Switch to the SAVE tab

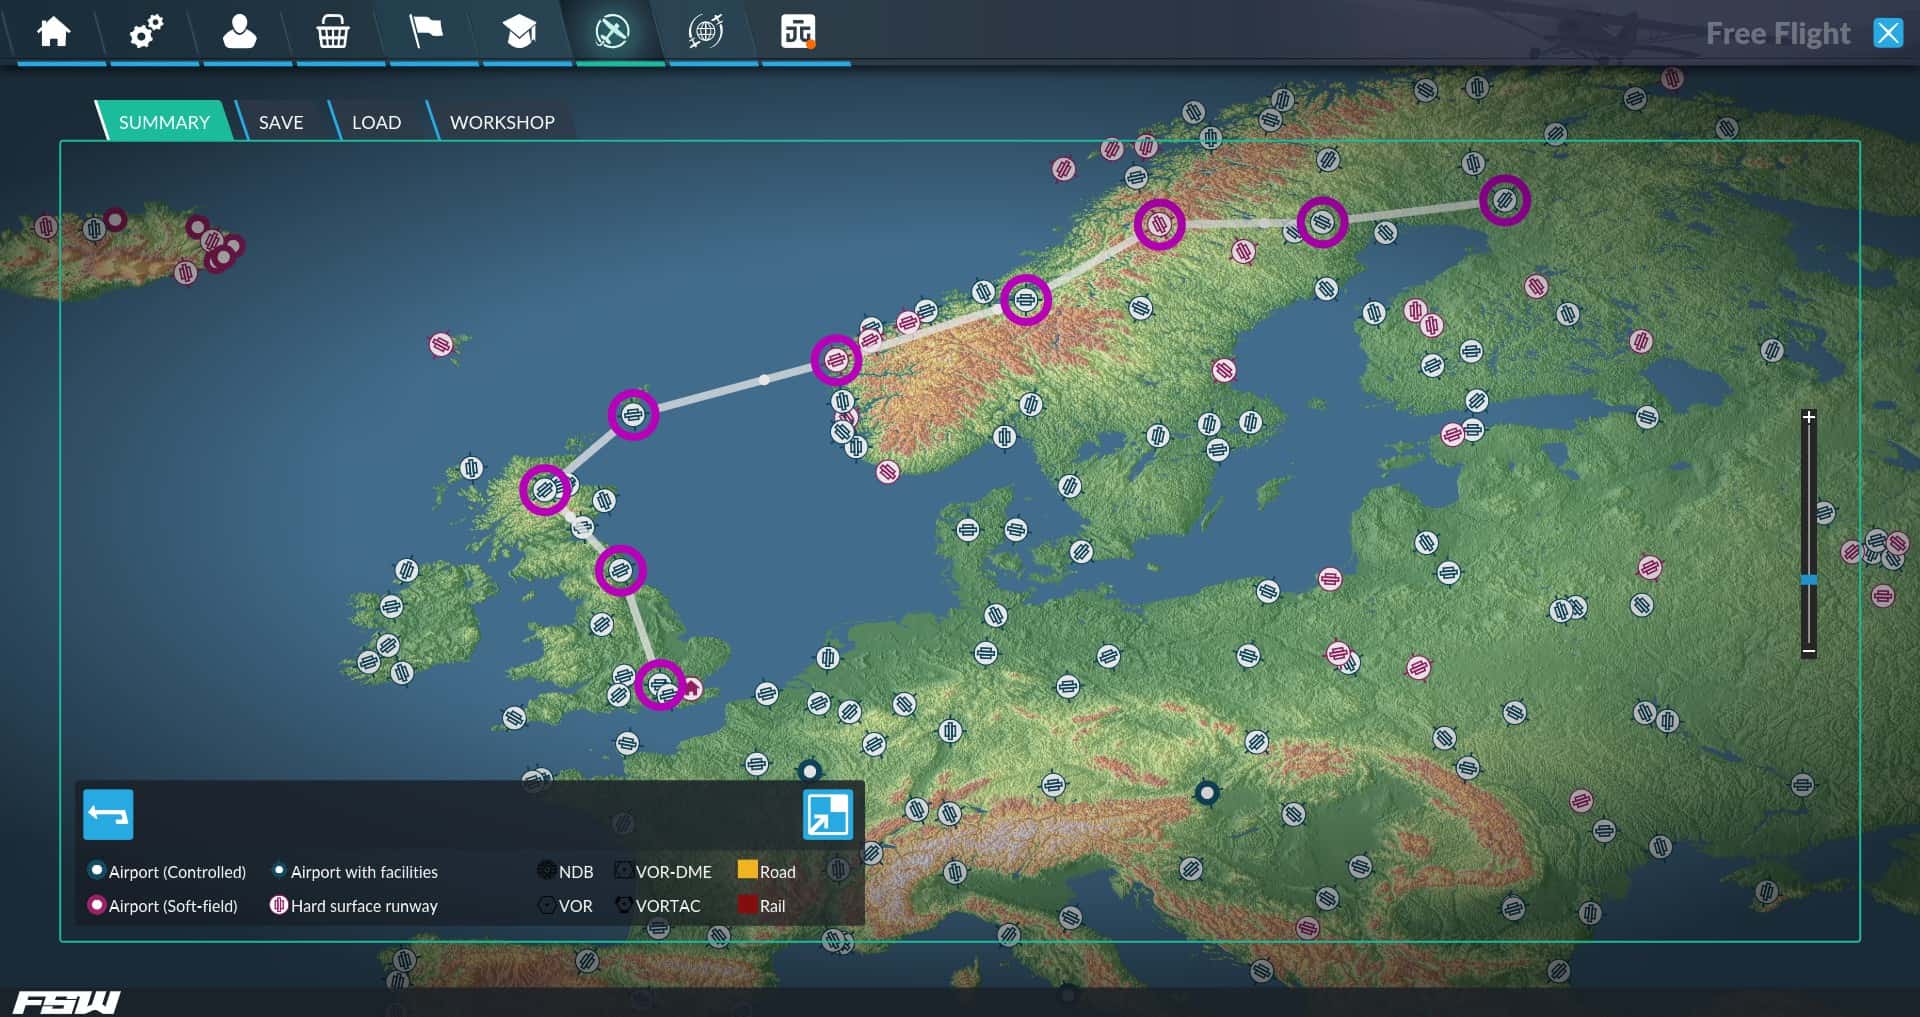[281, 122]
